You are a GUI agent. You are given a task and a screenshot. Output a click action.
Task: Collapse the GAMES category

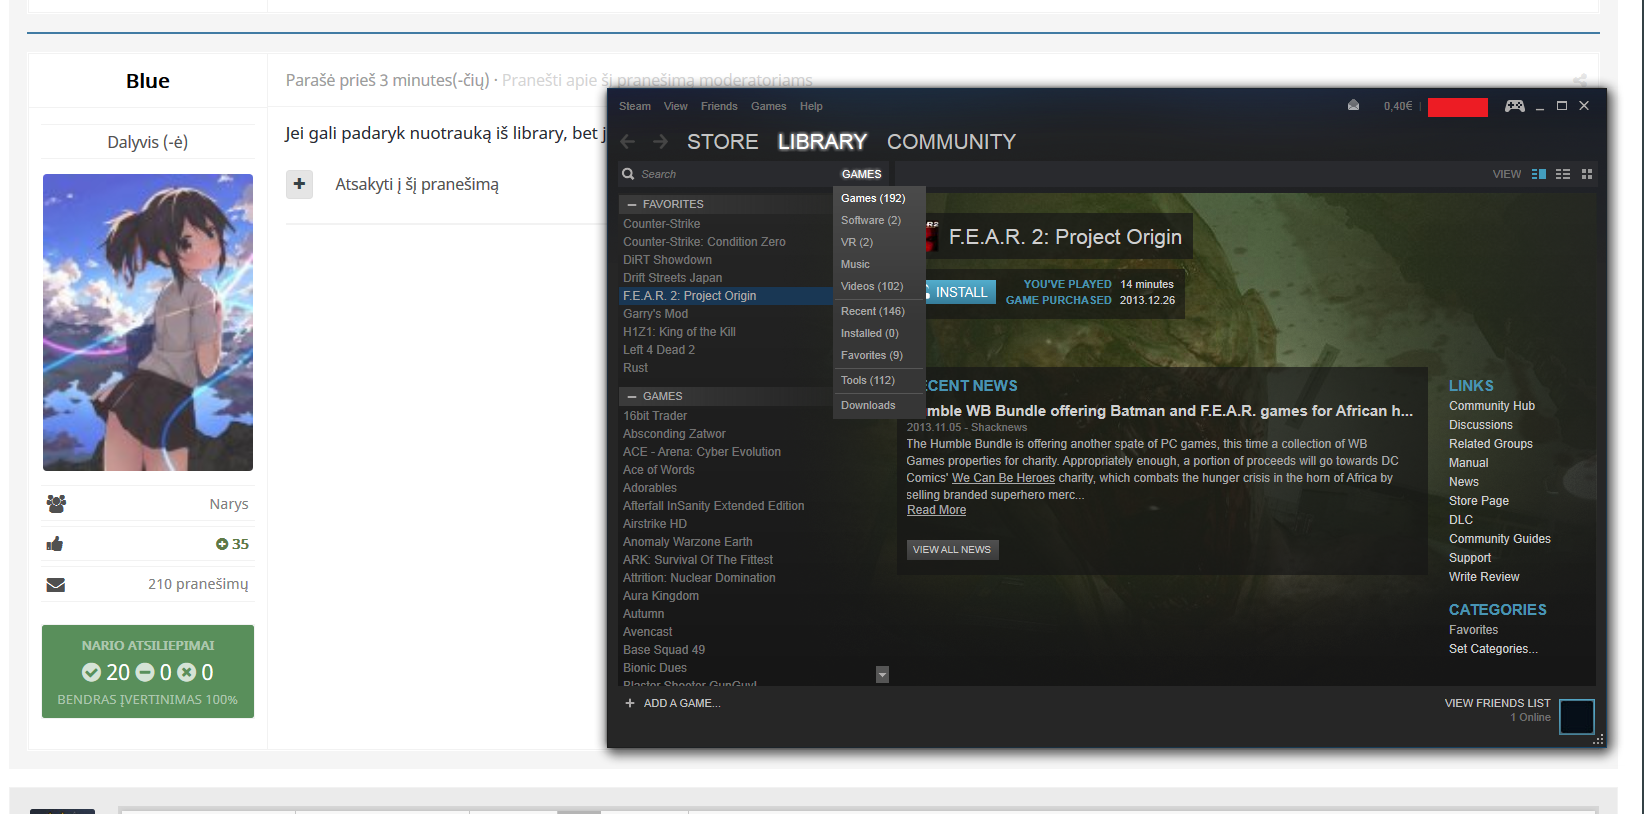632,396
